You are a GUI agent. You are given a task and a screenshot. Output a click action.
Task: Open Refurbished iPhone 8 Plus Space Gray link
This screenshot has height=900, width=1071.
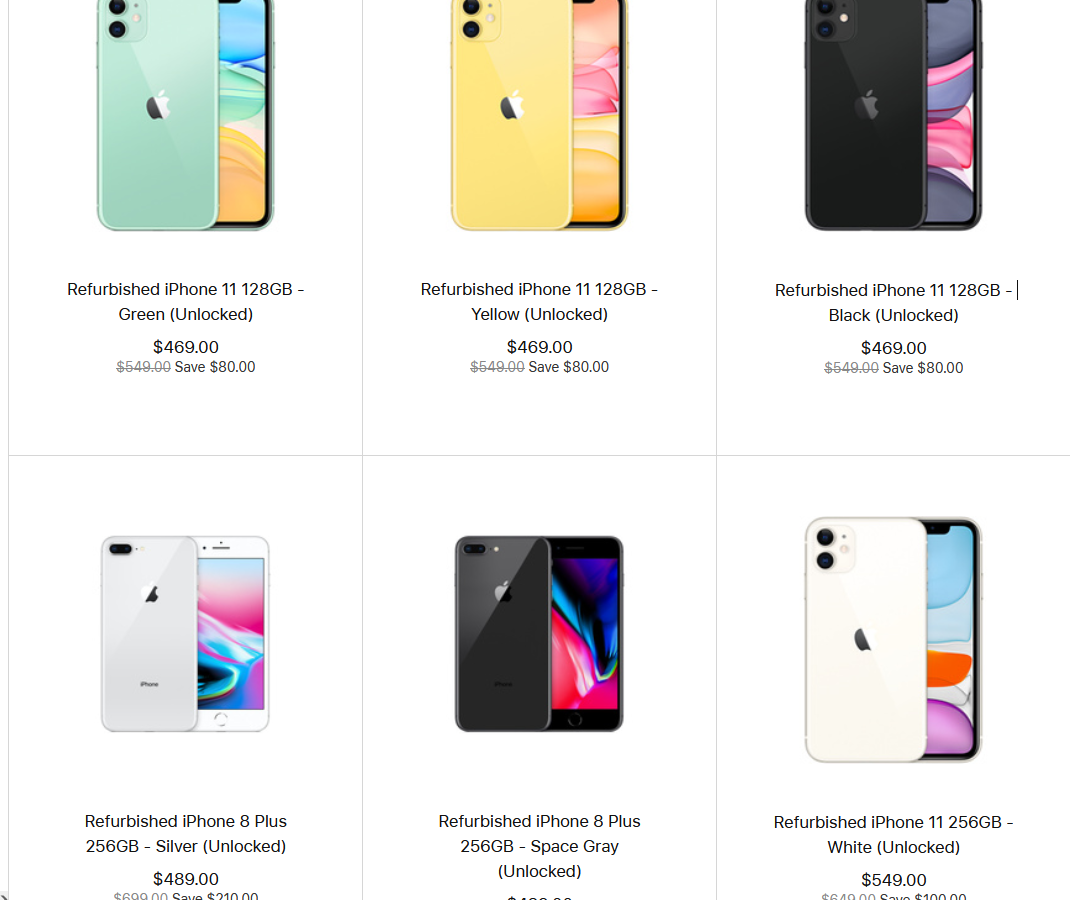540,846
